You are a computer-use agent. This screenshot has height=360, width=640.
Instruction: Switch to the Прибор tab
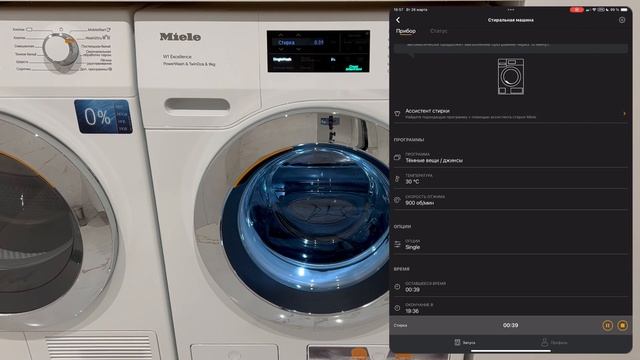(x=406, y=31)
